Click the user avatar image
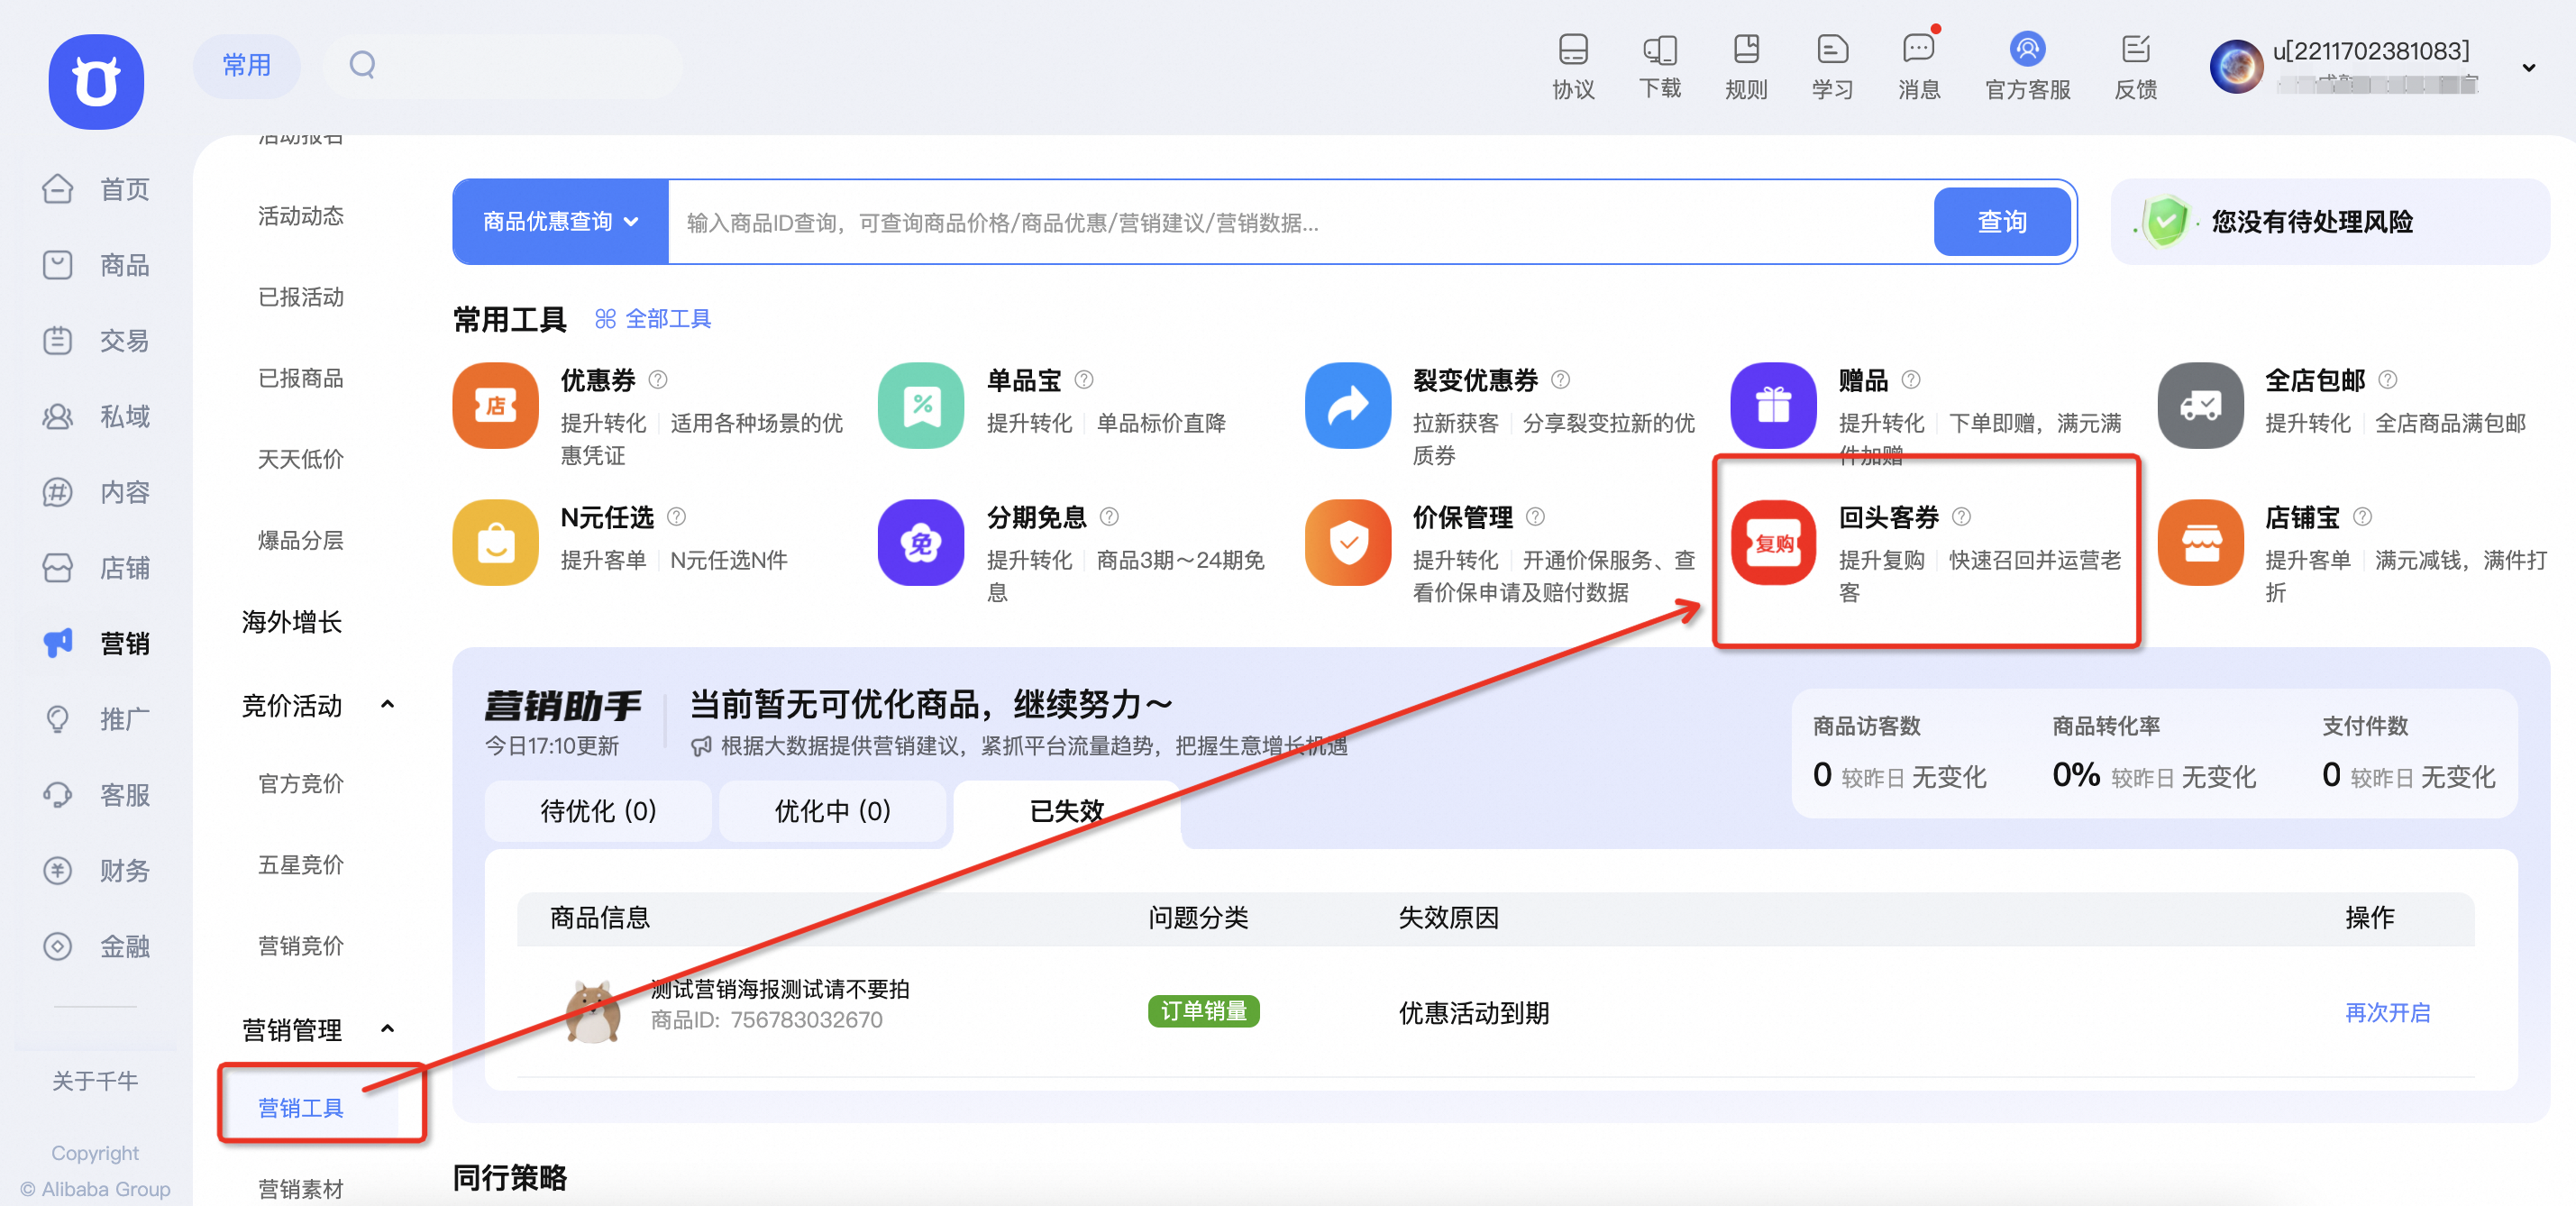The image size is (2576, 1206). point(2236,67)
